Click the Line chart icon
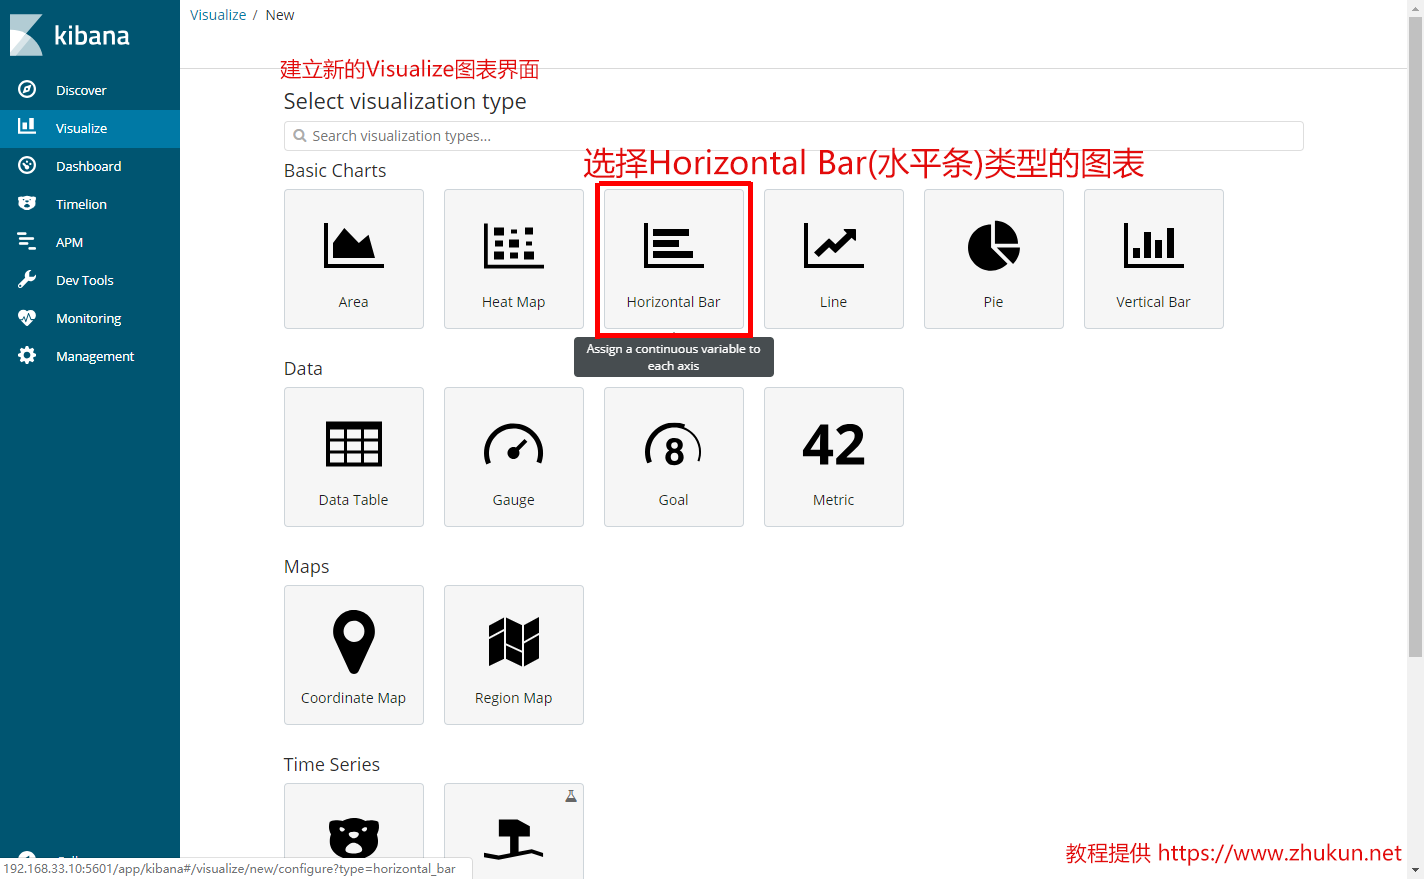This screenshot has height=879, width=1424. click(x=834, y=246)
